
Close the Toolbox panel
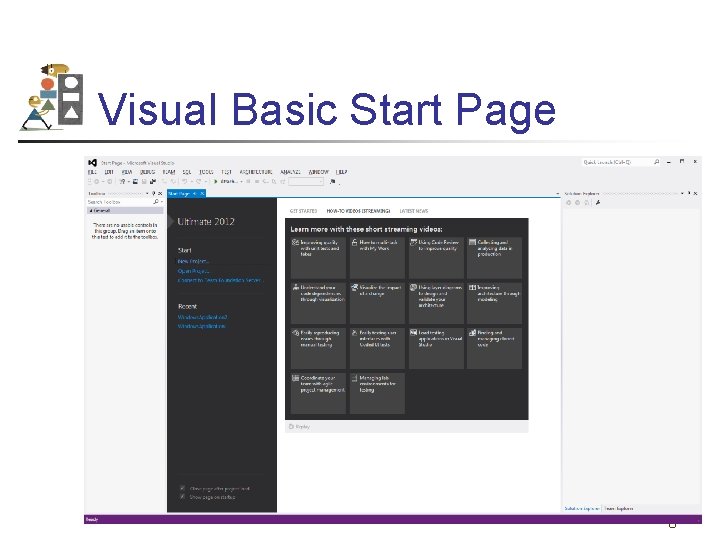[160, 194]
